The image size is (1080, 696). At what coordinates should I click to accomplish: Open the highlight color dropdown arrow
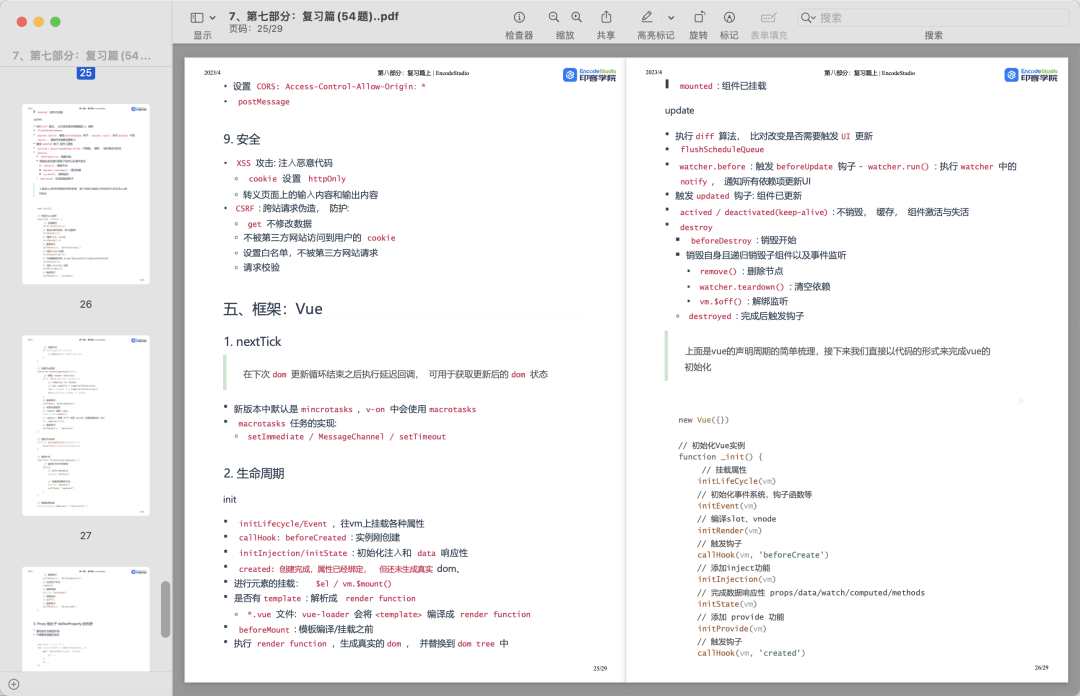pos(671,18)
